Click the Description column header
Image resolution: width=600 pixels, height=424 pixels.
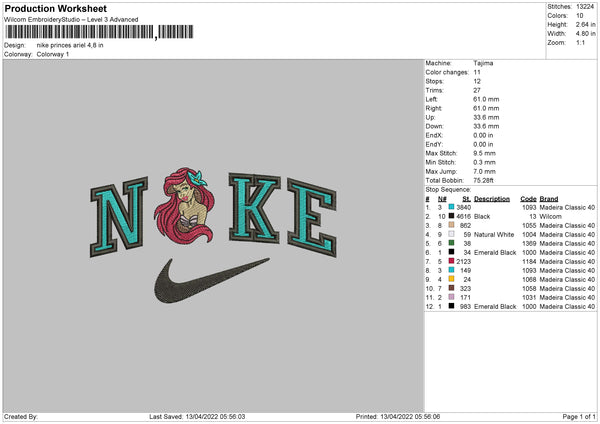click(492, 199)
